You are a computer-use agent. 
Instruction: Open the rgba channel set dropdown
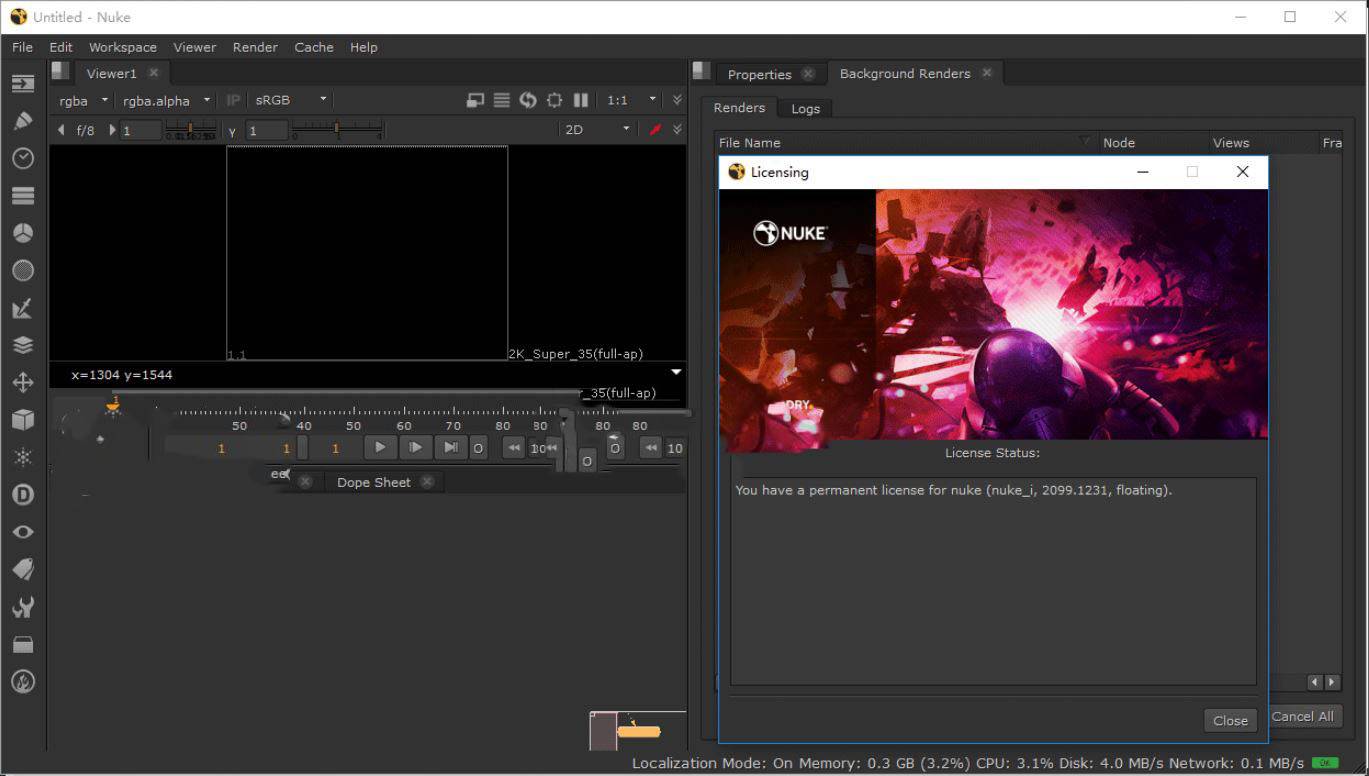[x=83, y=100]
